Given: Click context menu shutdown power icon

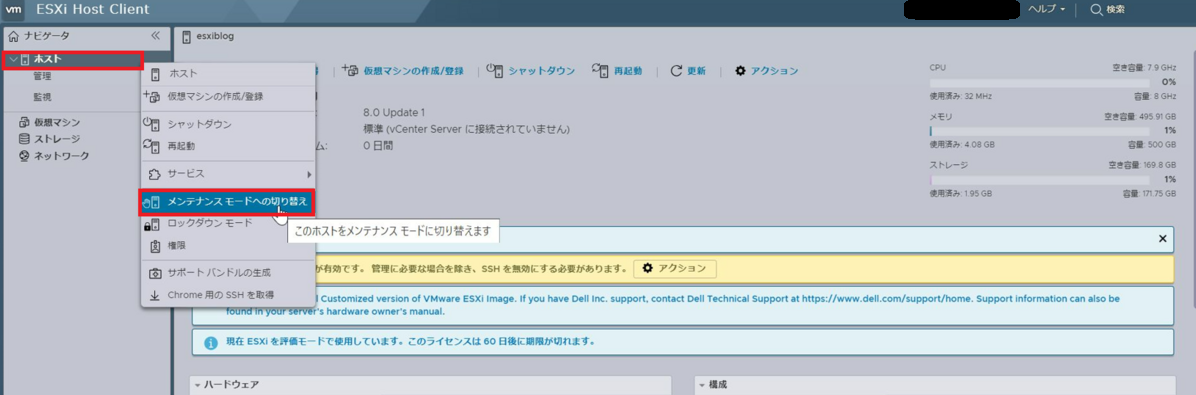Looking at the screenshot, I should coord(152,124).
